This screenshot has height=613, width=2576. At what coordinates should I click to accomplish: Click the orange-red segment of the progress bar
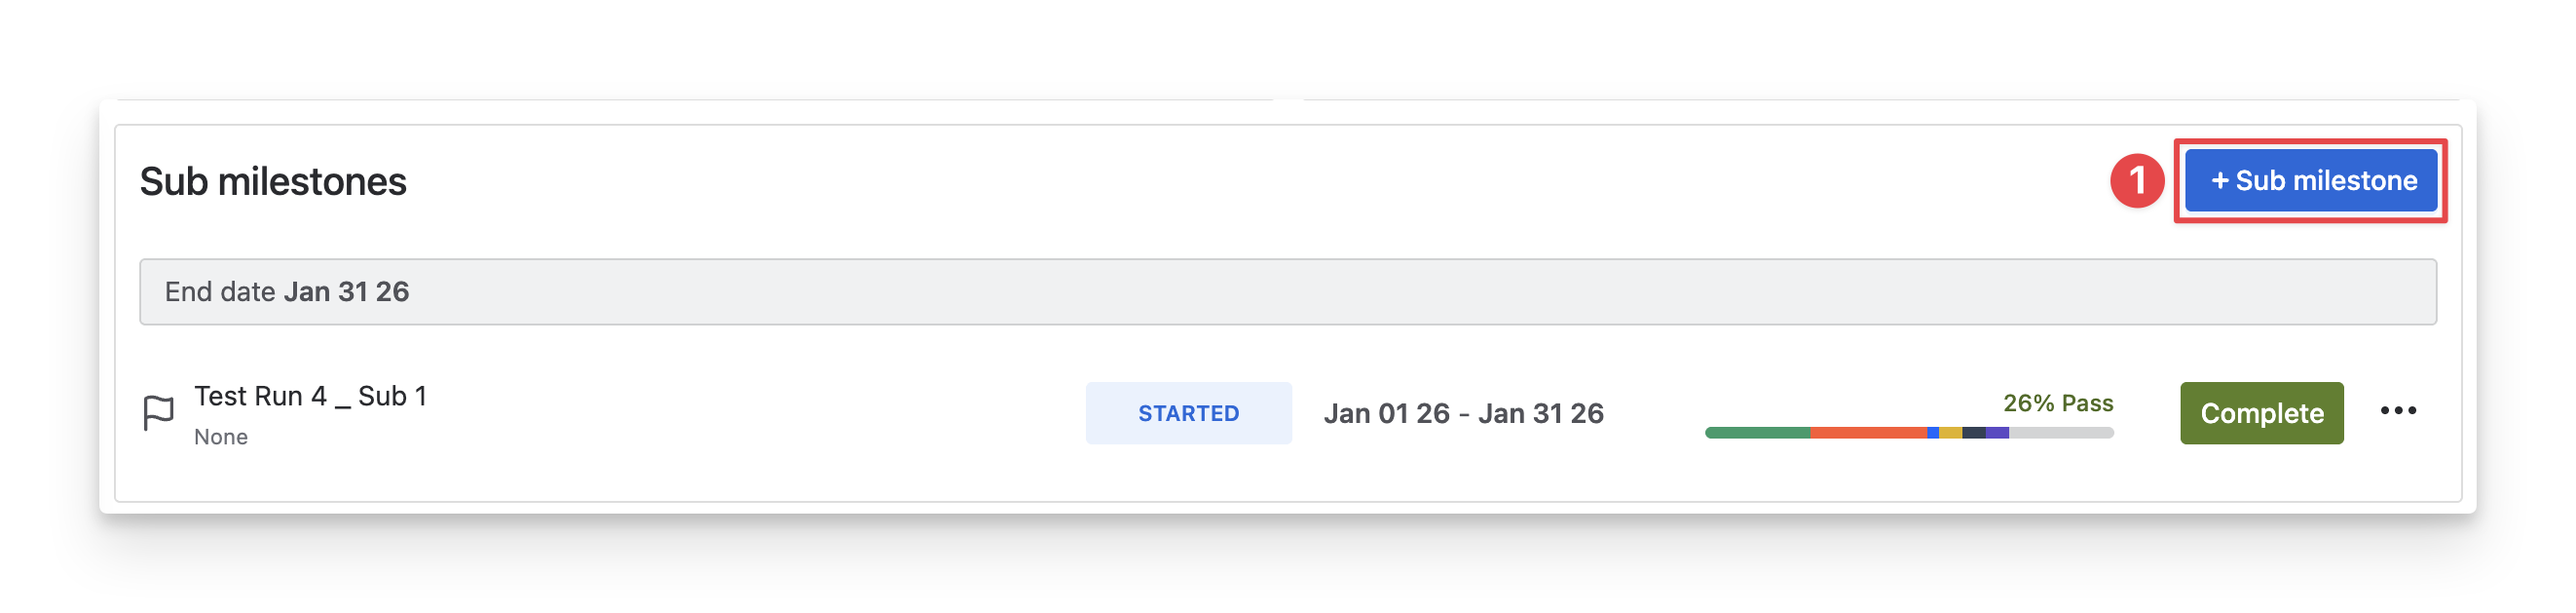tap(1868, 433)
